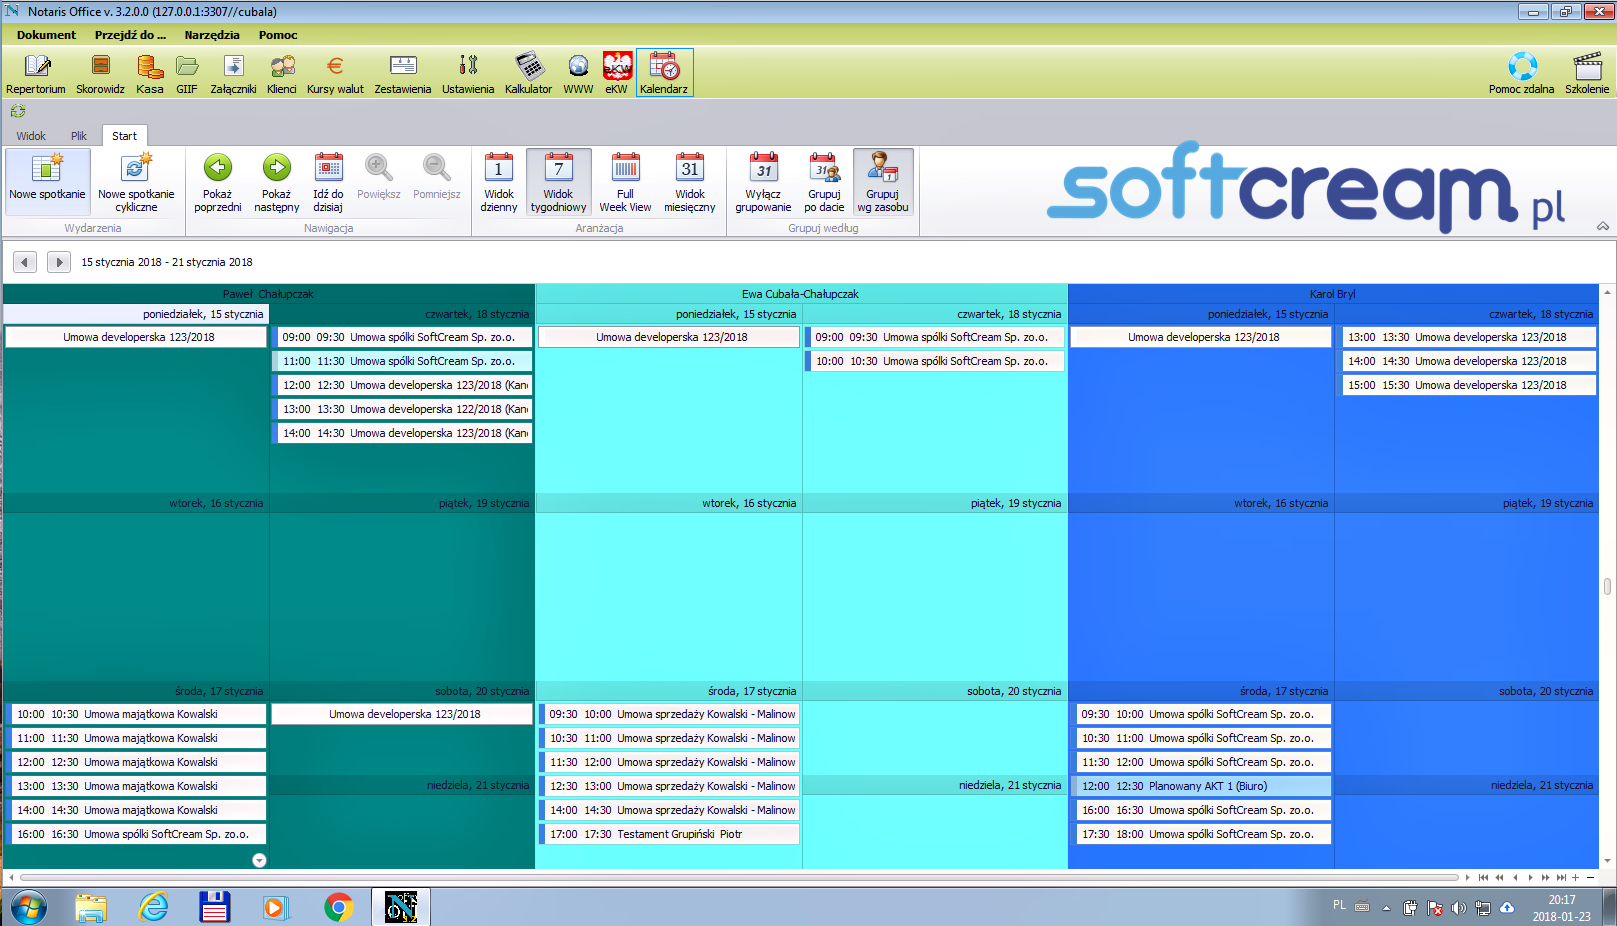Toggle Grupuj po dacie grouping
The height and width of the screenshot is (926, 1617).
tap(824, 182)
